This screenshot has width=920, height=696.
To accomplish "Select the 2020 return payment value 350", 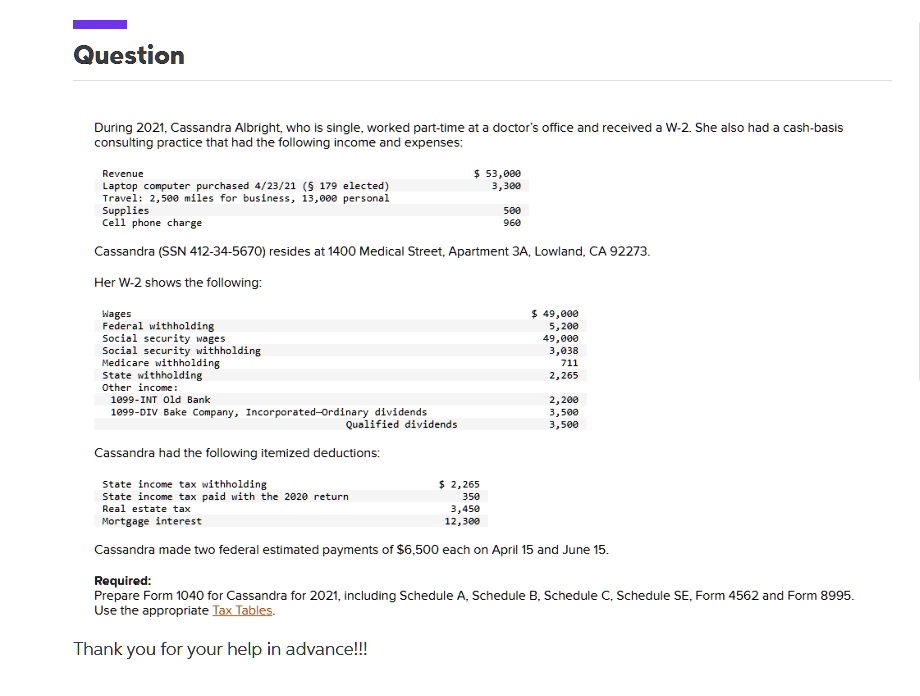I will pyautogui.click(x=471, y=496).
